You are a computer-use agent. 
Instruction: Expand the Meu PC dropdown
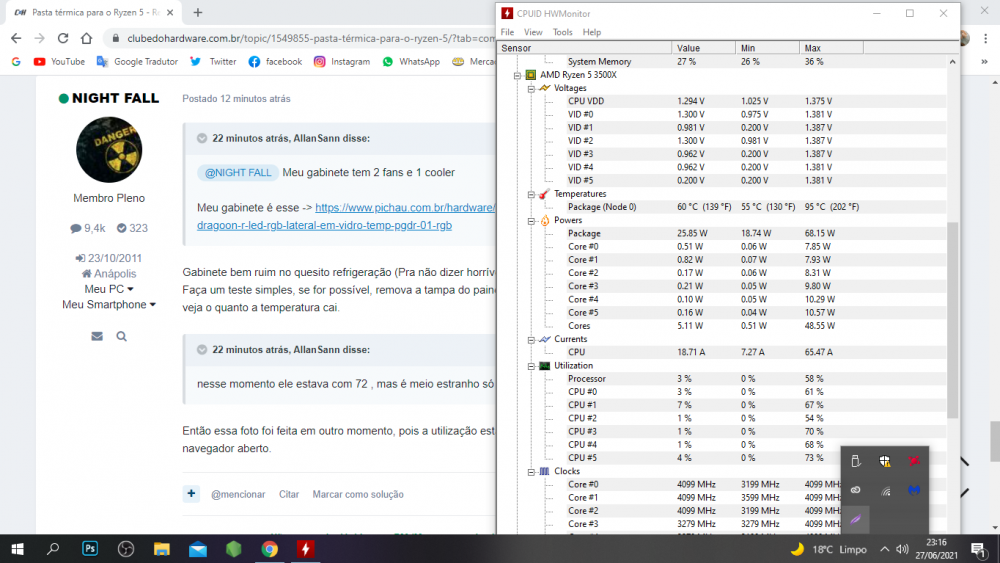click(x=109, y=289)
